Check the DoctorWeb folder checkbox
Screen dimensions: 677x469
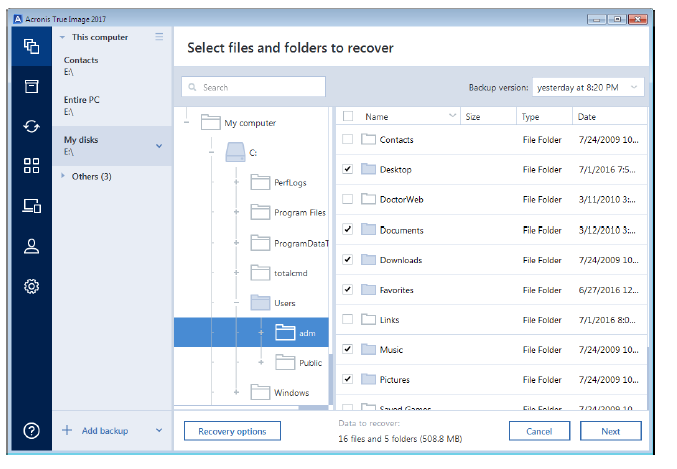click(348, 199)
